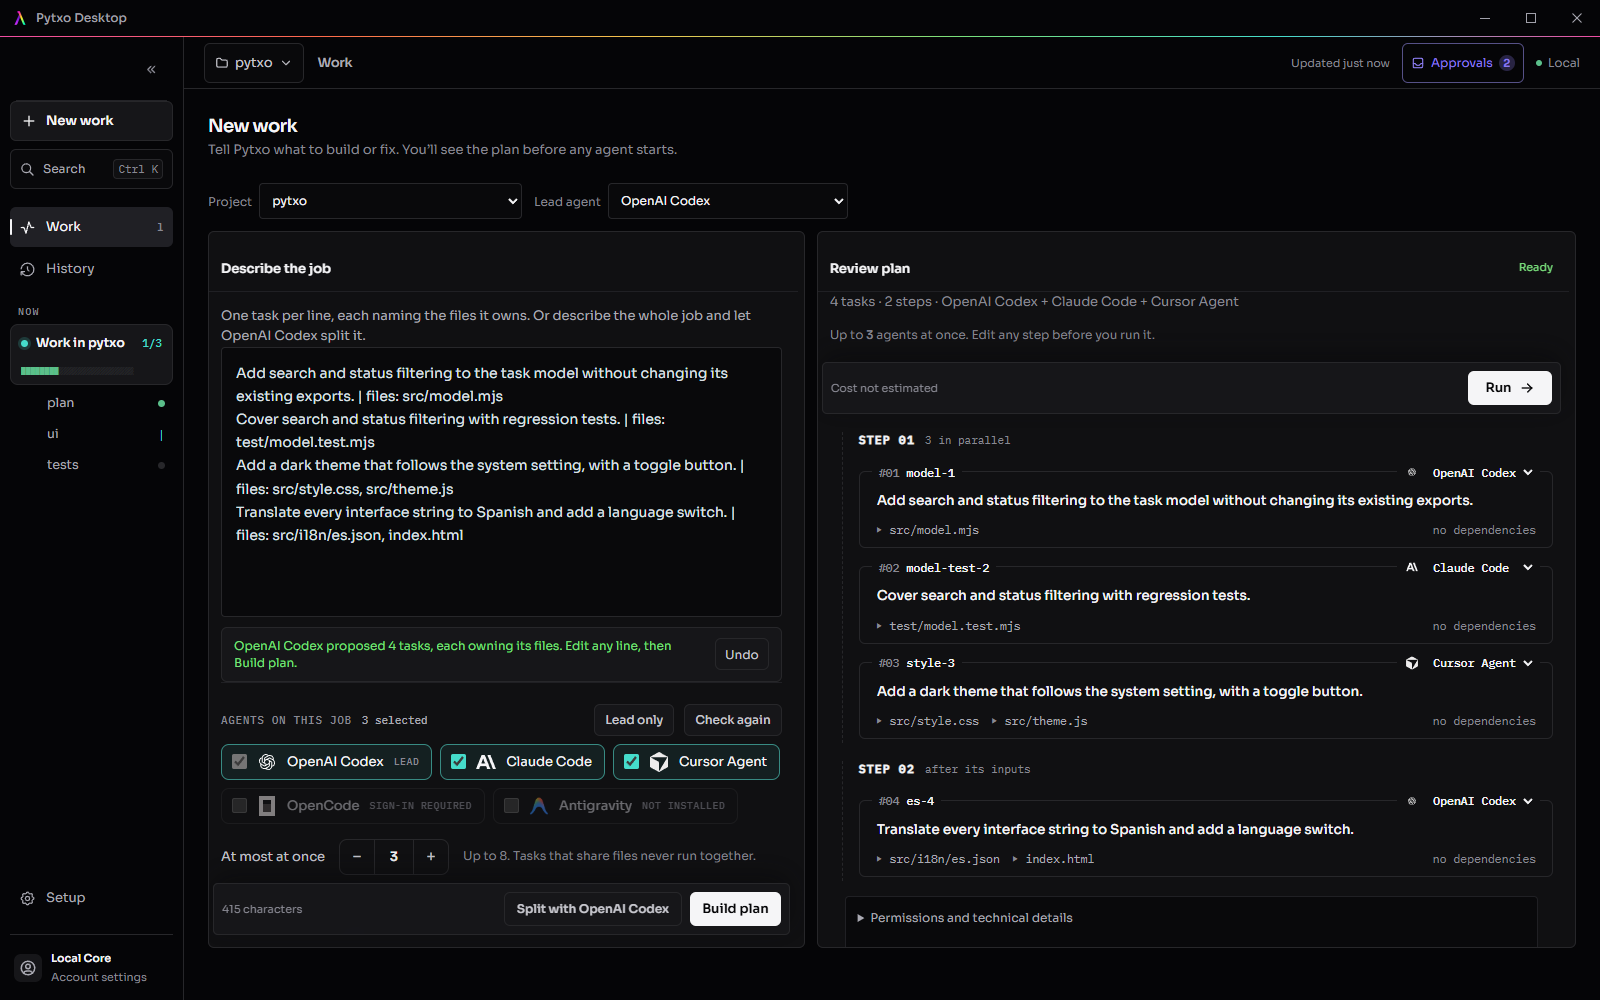Click the Work breadcrumb in the header
The height and width of the screenshot is (1000, 1600).
[x=335, y=63]
